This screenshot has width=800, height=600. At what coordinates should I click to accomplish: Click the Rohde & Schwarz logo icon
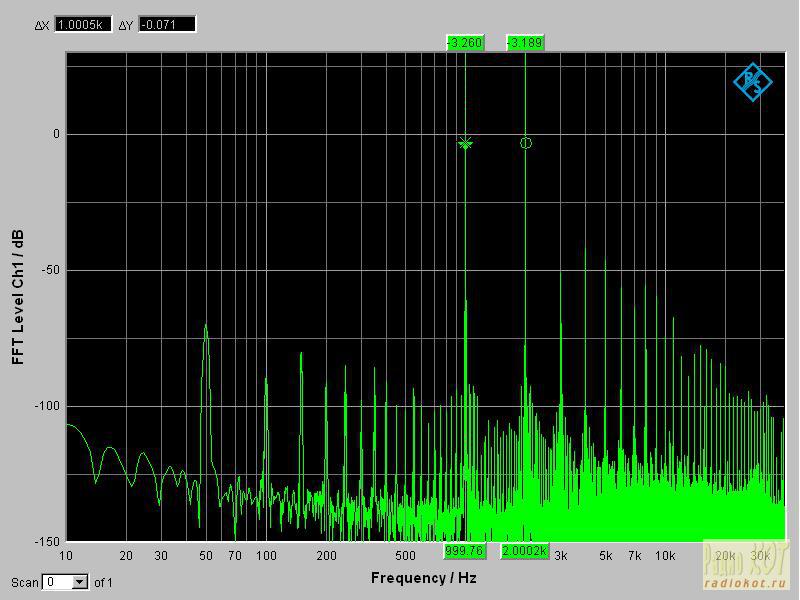tap(753, 82)
